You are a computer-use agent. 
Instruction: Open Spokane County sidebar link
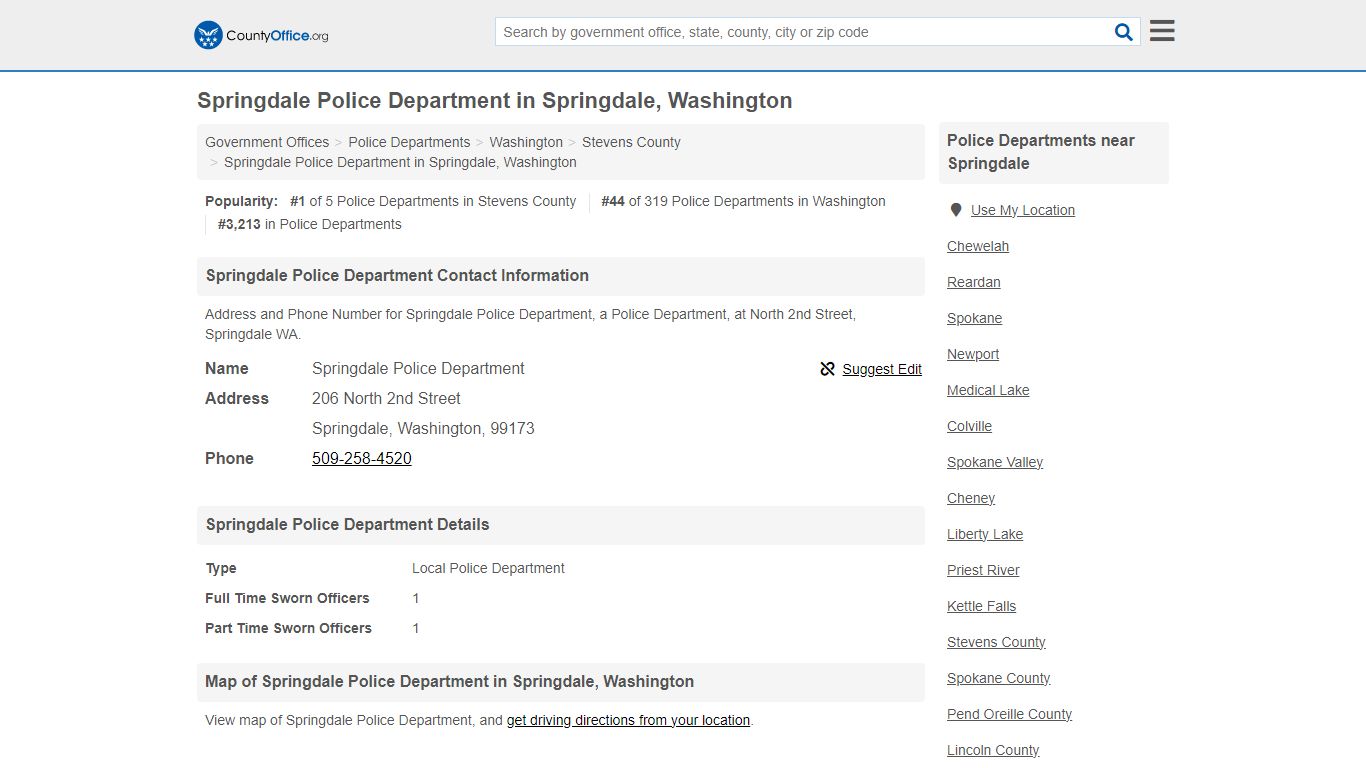pyautogui.click(x=999, y=678)
